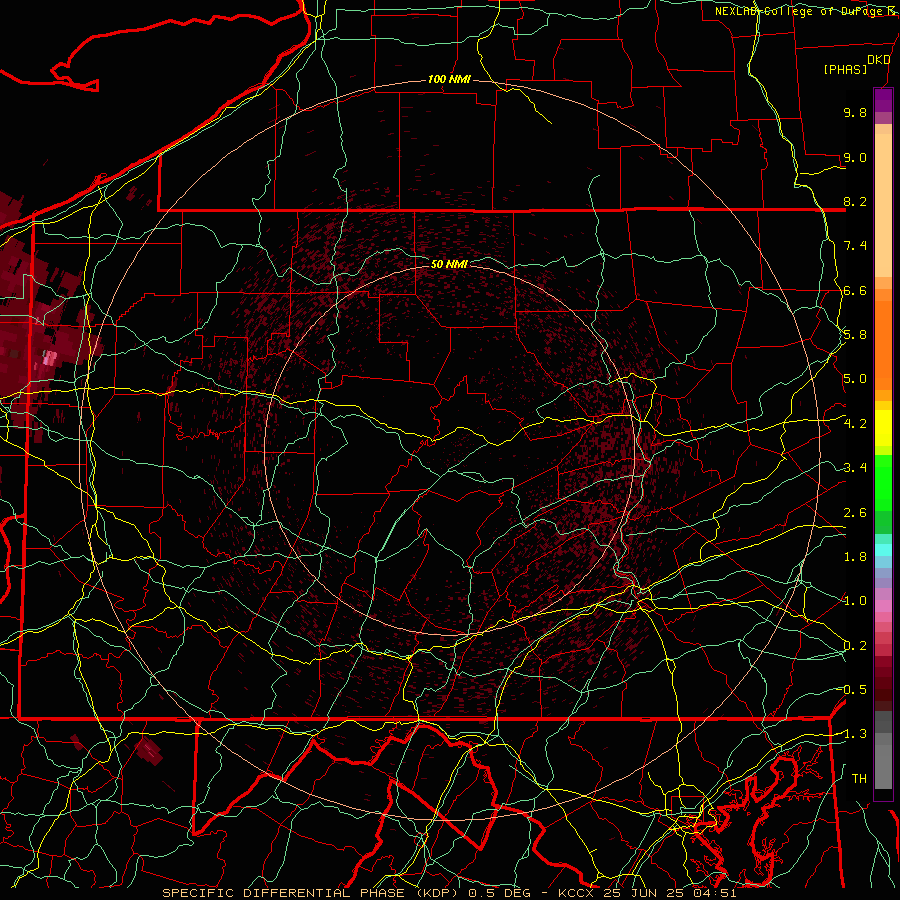Click the 3.4 value on the color scale
This screenshot has width=900, height=900.
coord(855,468)
